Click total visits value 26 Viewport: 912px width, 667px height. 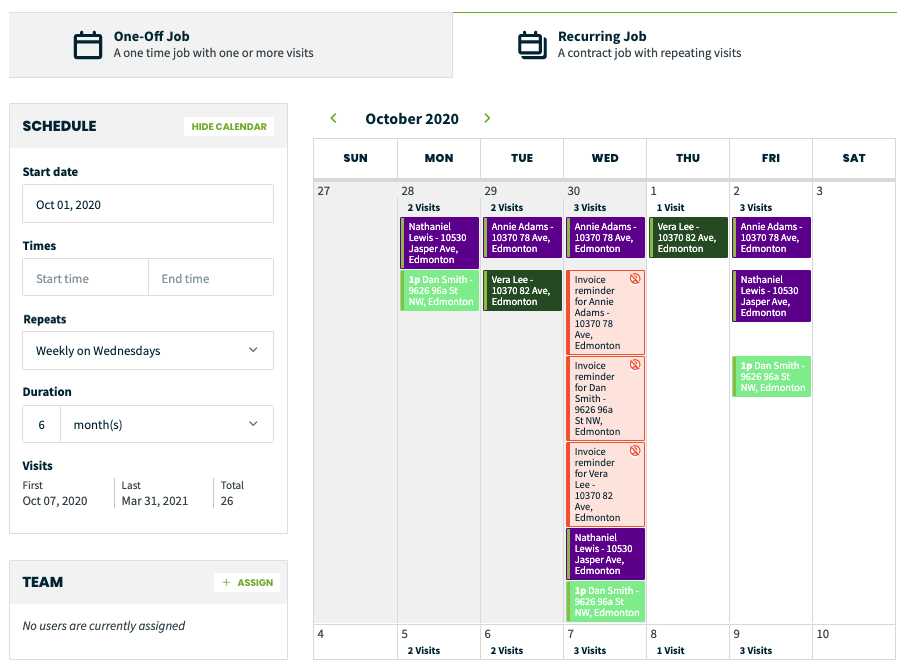tap(227, 501)
